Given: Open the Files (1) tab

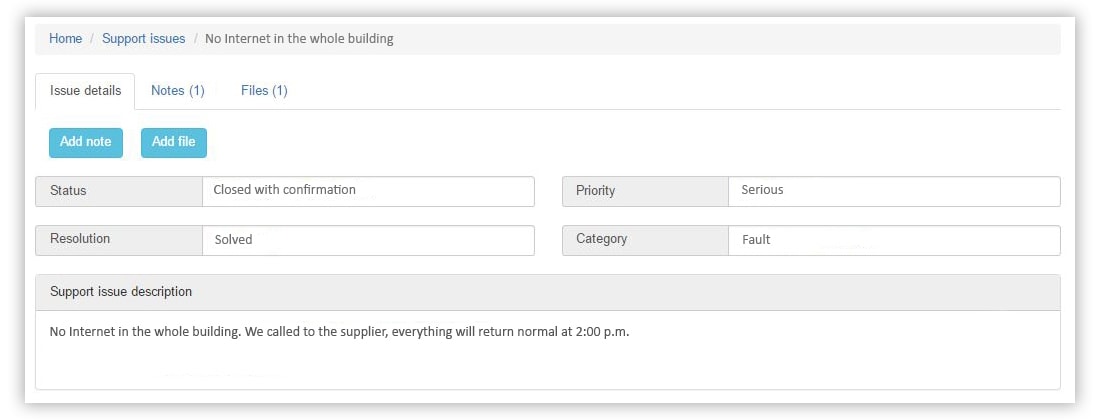Looking at the screenshot, I should (x=264, y=91).
